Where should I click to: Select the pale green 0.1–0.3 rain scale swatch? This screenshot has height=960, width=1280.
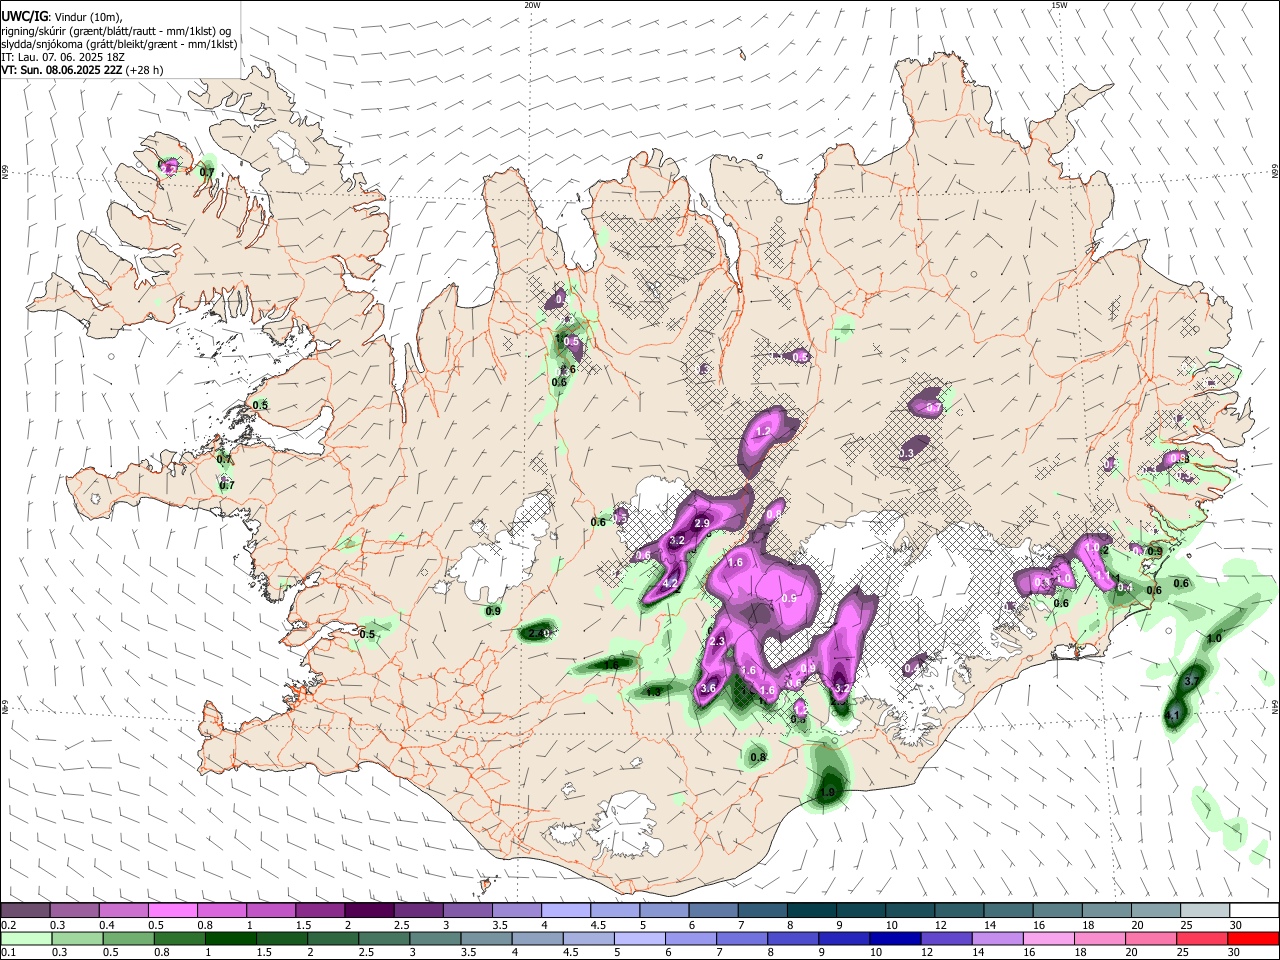click(x=25, y=938)
